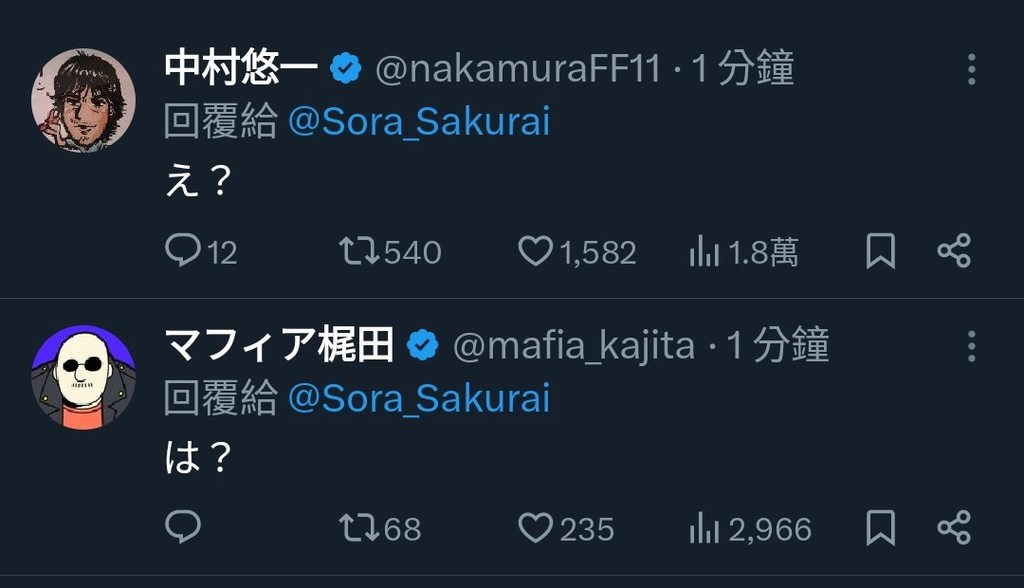Click the share icon on Kajita's tweet
1024x588 pixels.
point(954,529)
